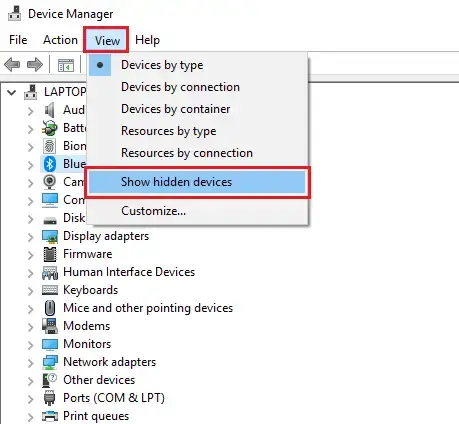The width and height of the screenshot is (459, 424).
Task: Open the Help menu
Action: 147,40
